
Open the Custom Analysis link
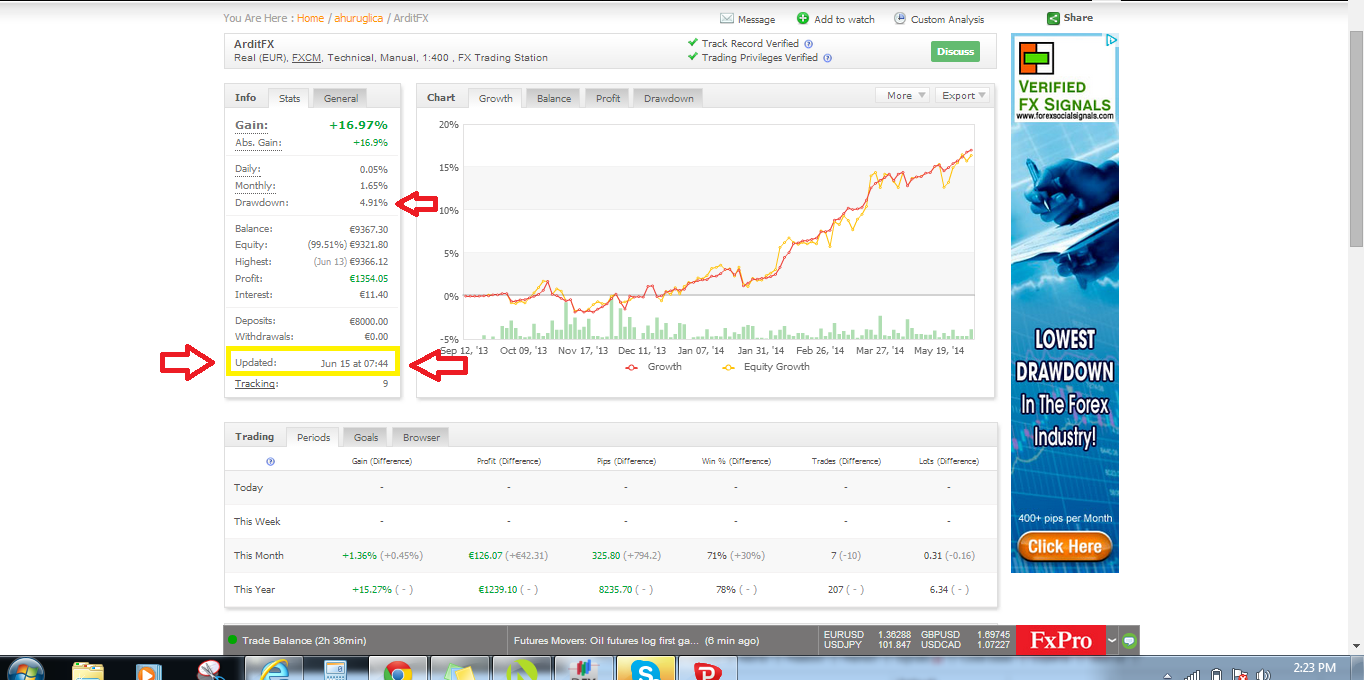click(947, 19)
